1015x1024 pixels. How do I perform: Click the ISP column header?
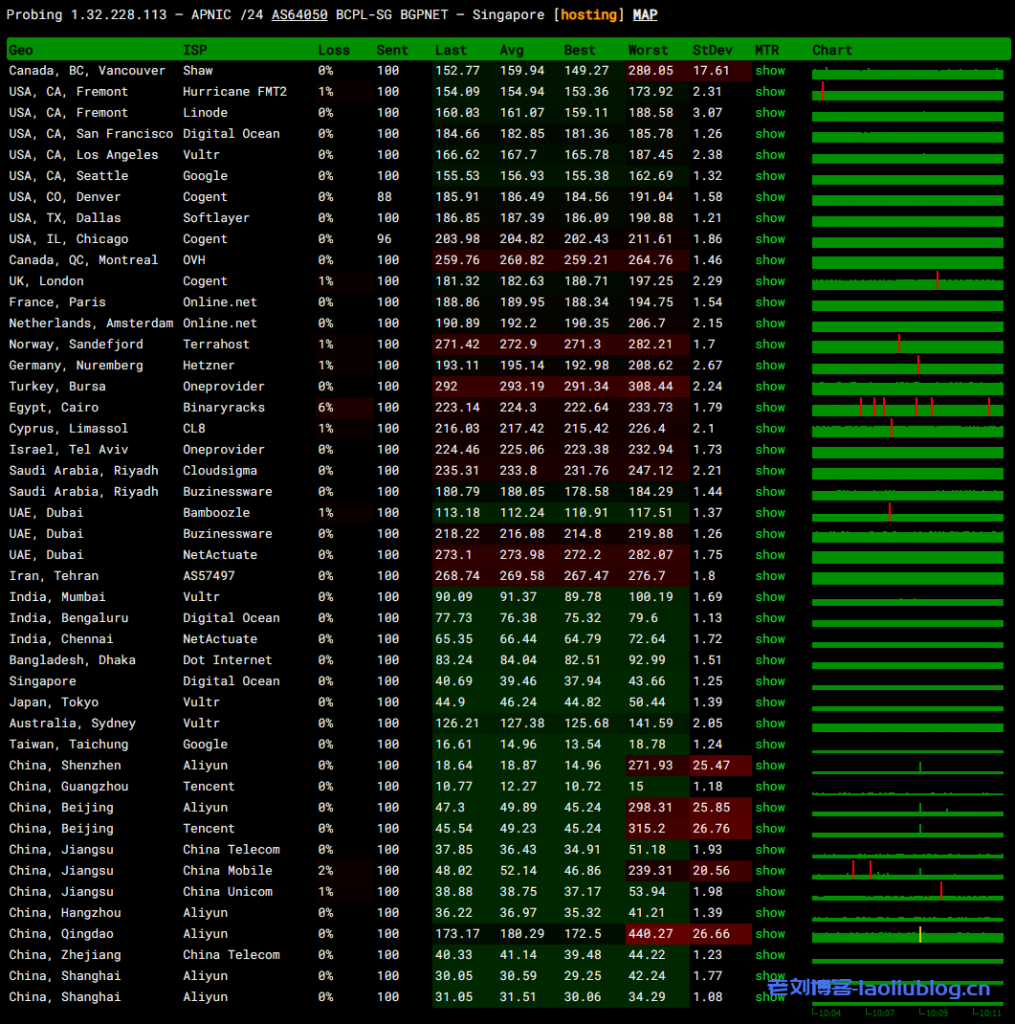click(194, 50)
